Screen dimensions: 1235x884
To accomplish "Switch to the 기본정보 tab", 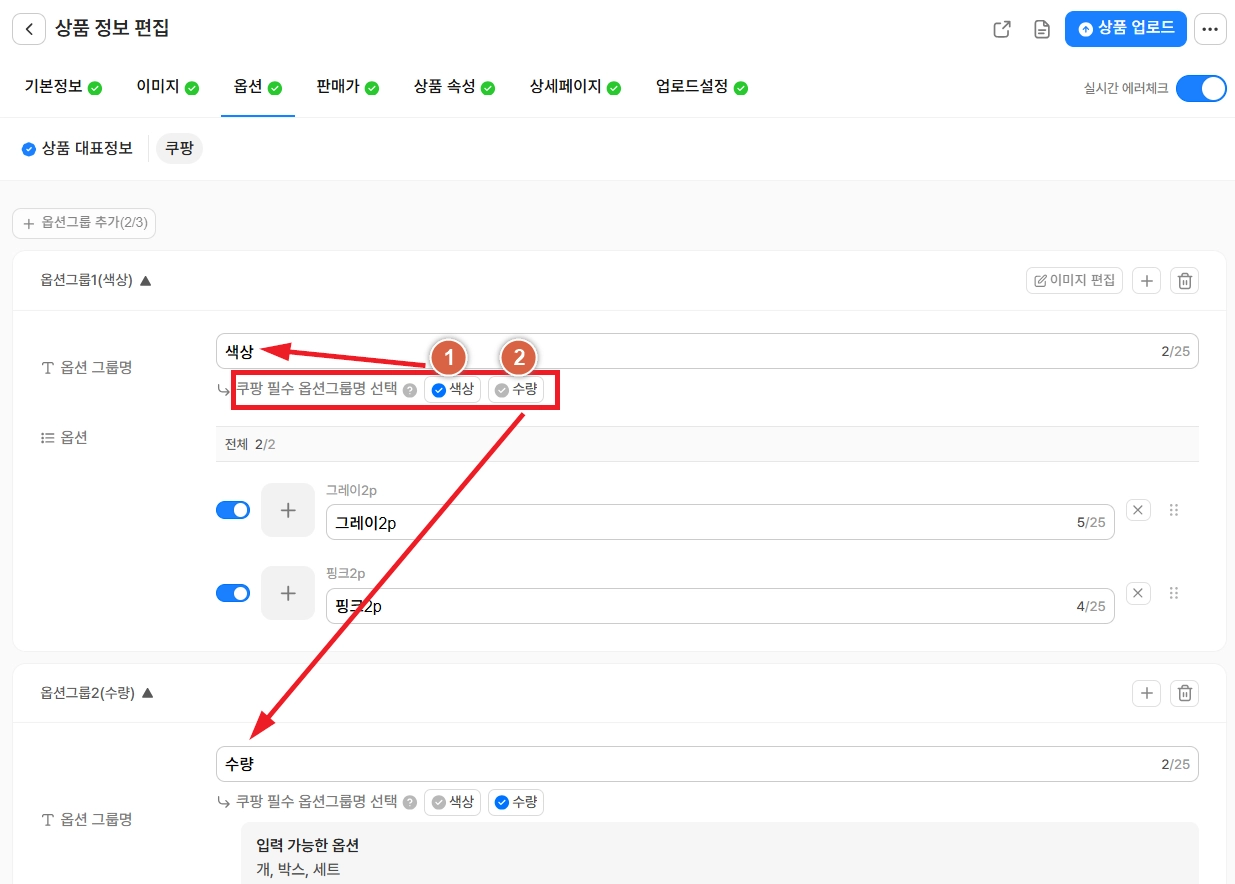I will [x=63, y=87].
